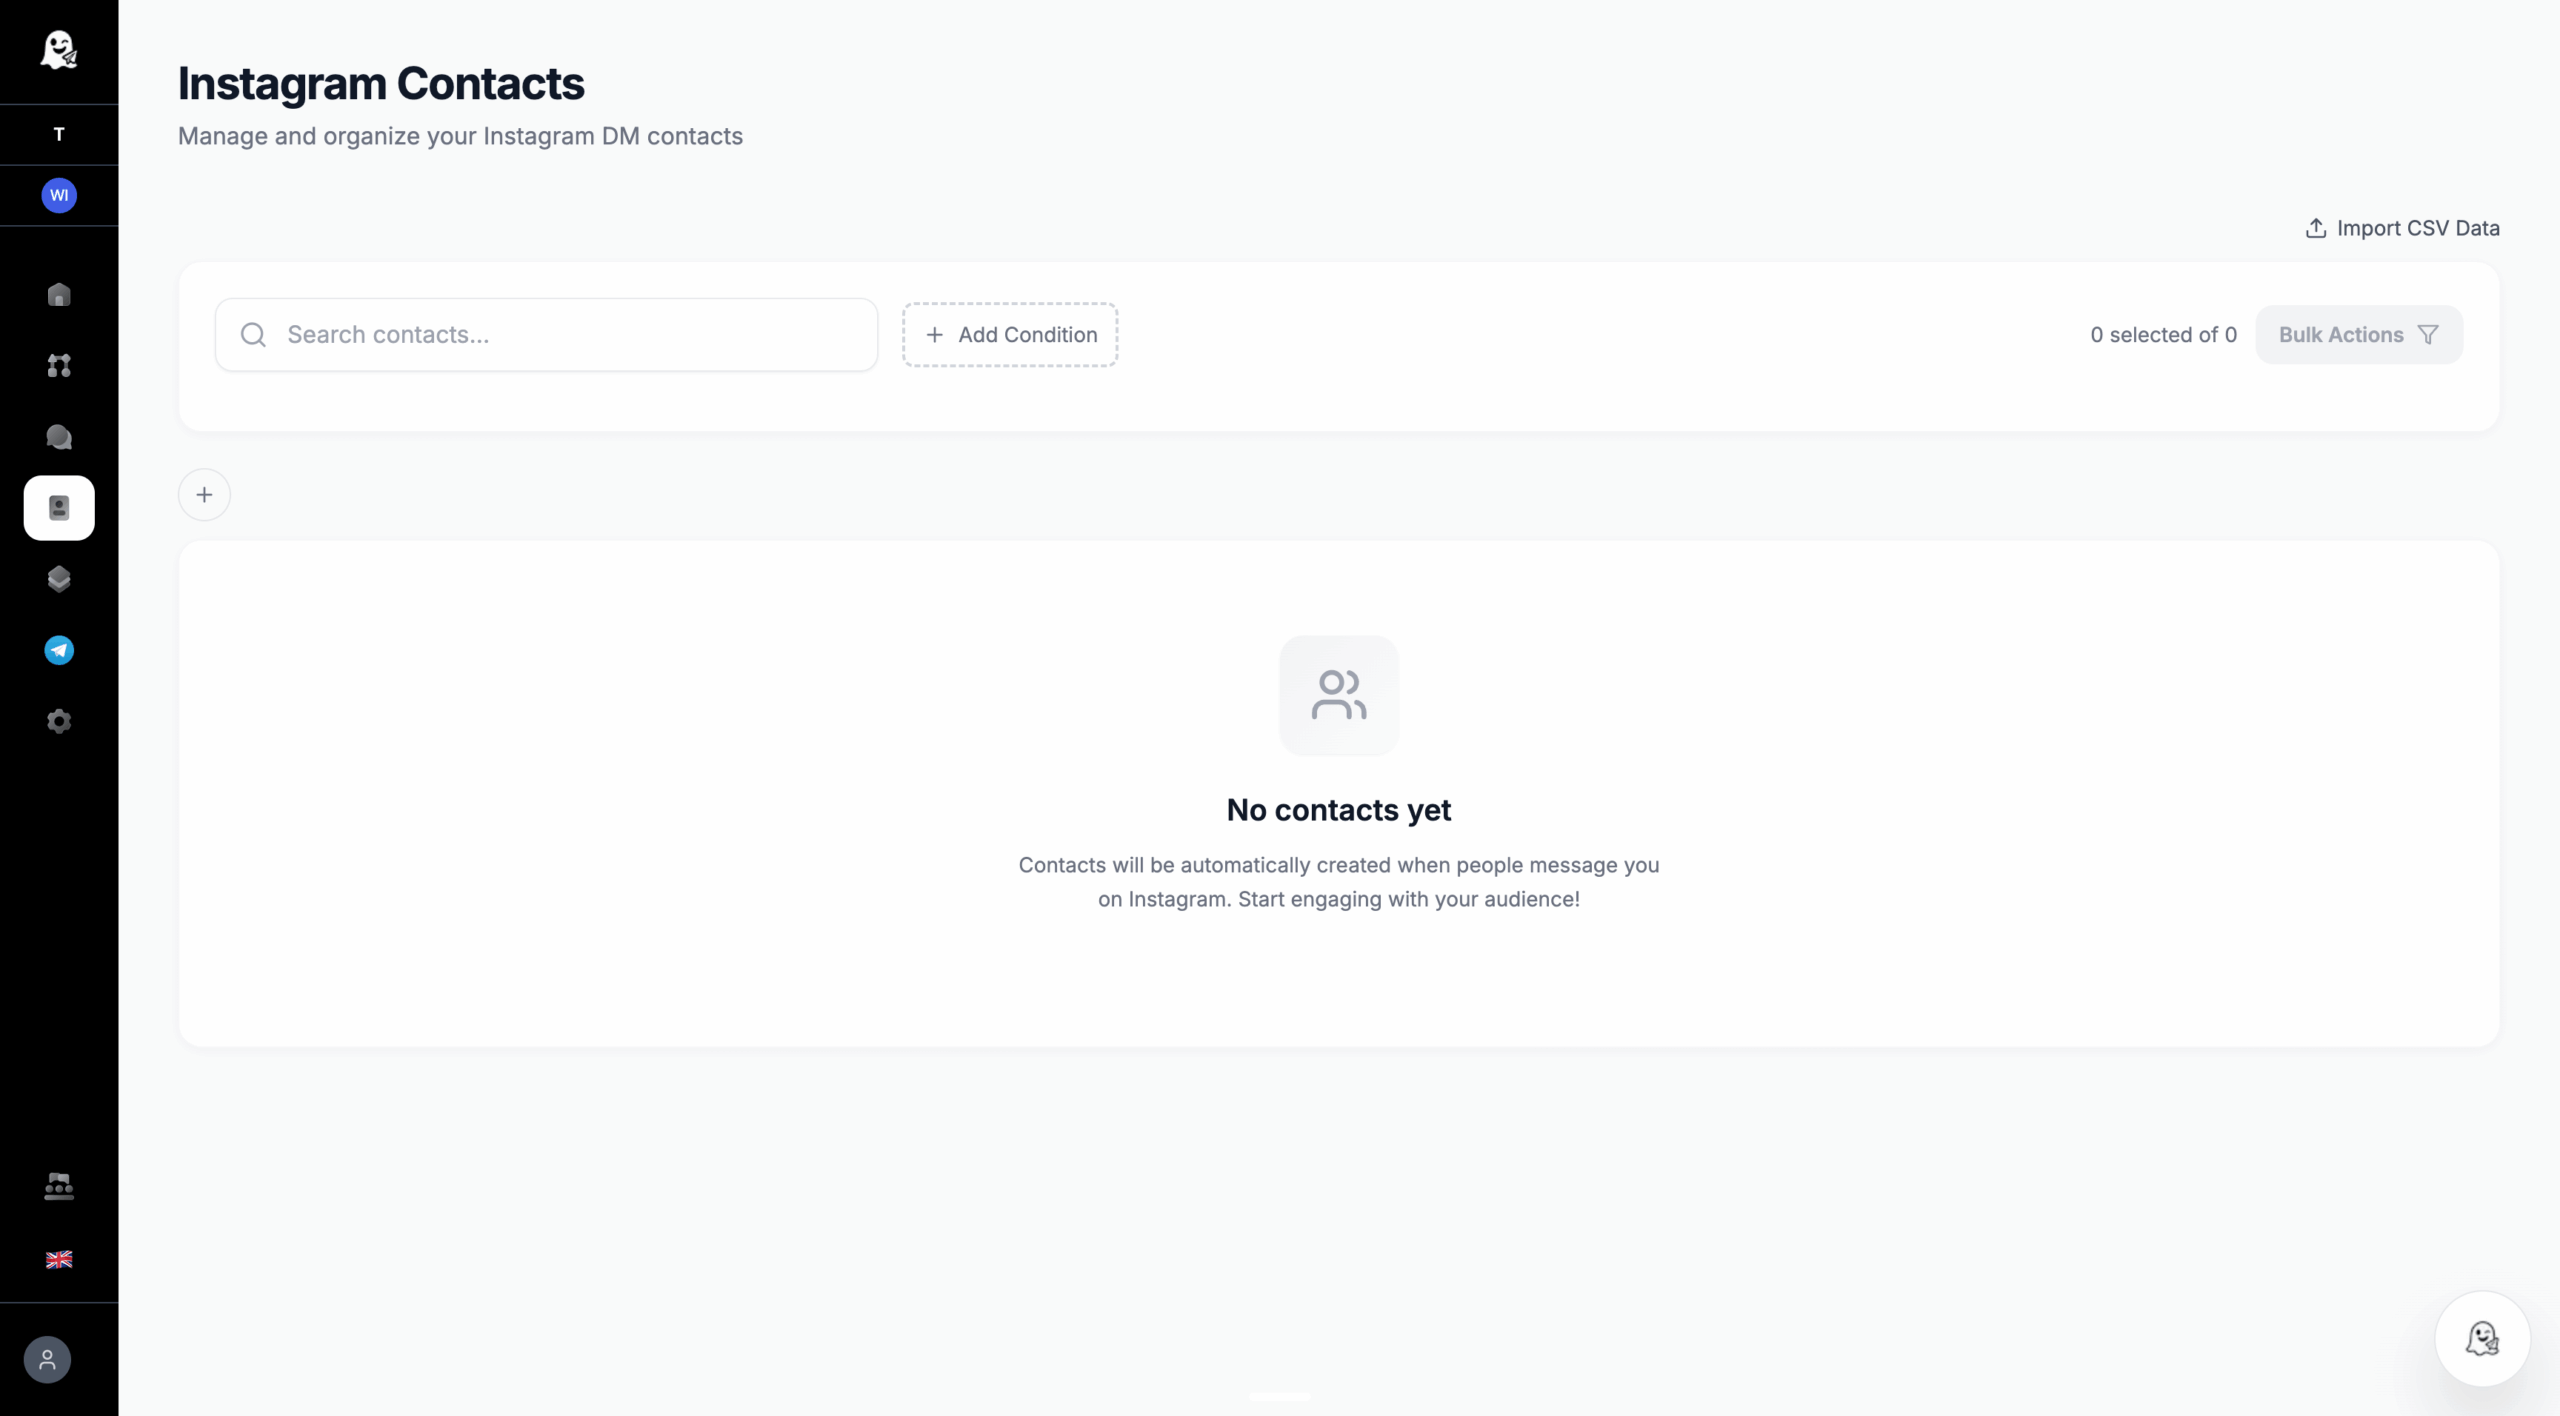This screenshot has width=2560, height=1416.
Task: Select the active Contacts sidebar icon
Action: pos(59,508)
